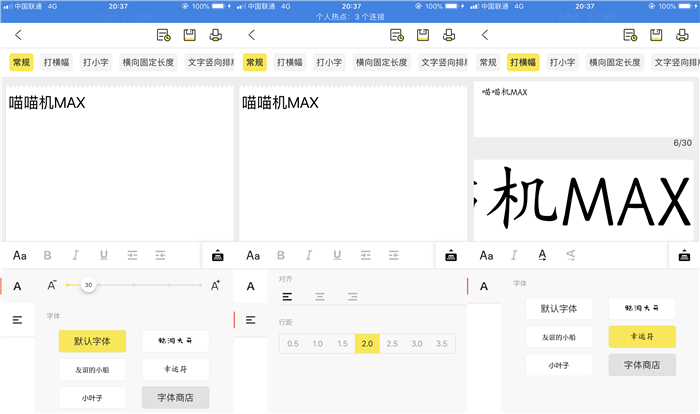
Task: Open font side tab A on left screen
Action: click(17, 286)
